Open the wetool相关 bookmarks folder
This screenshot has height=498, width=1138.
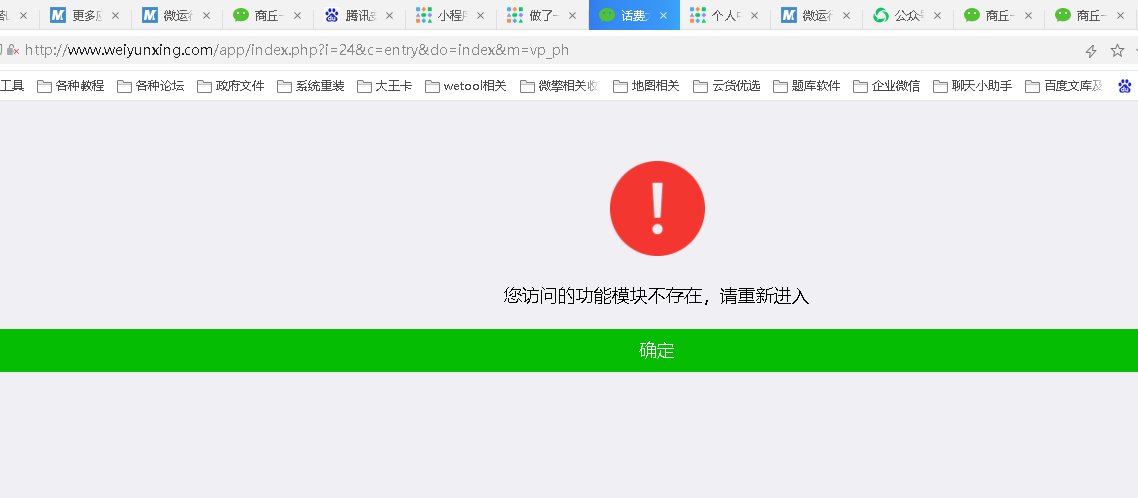click(466, 86)
